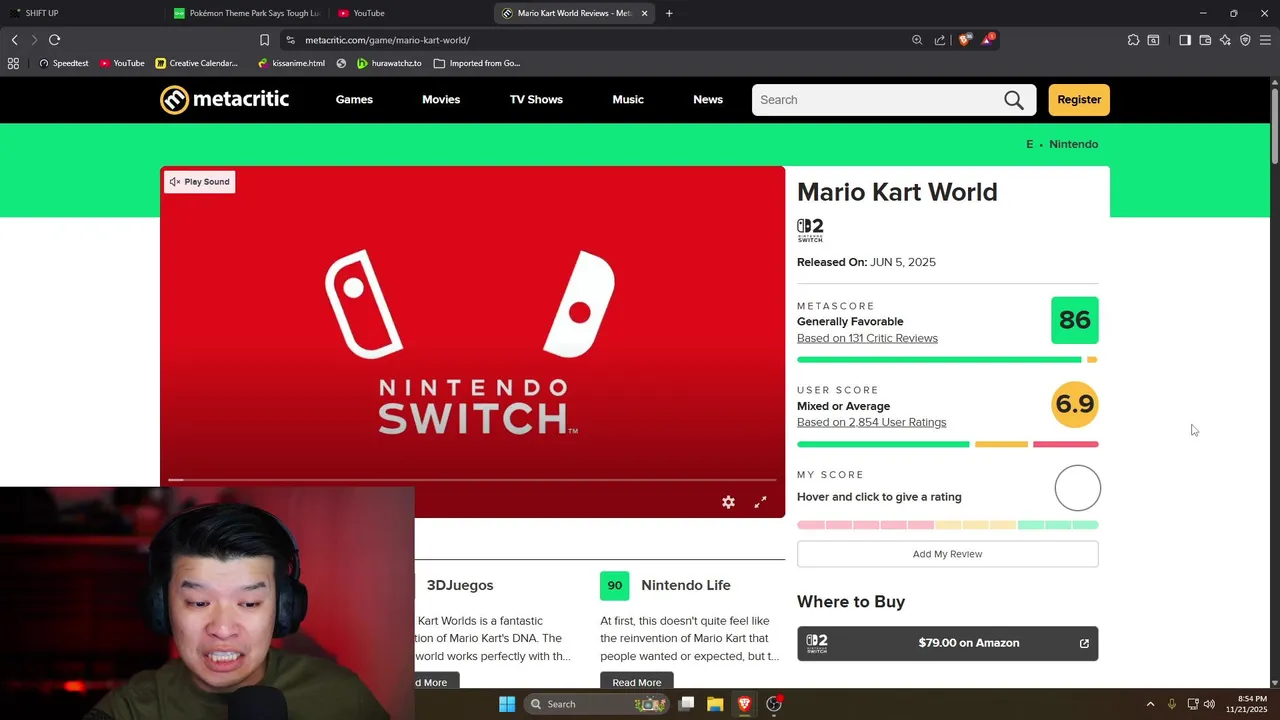The width and height of the screenshot is (1280, 720).
Task: Expand the Imported from Go... bookmark folder
Action: pyautogui.click(x=477, y=63)
